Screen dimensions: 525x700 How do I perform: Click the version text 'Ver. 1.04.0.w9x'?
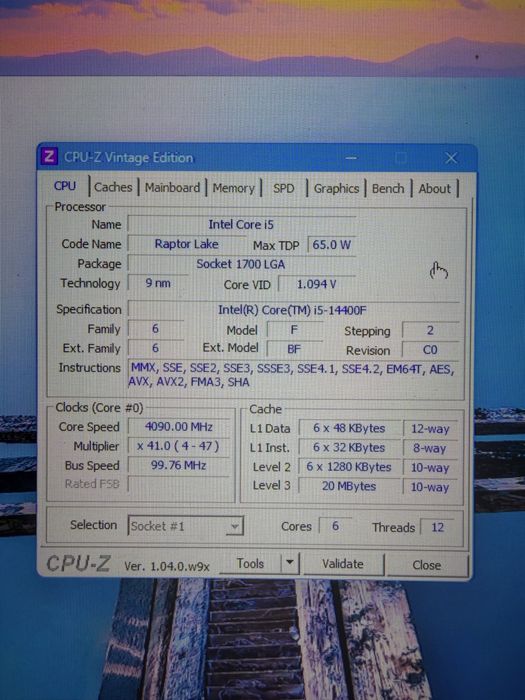click(167, 566)
